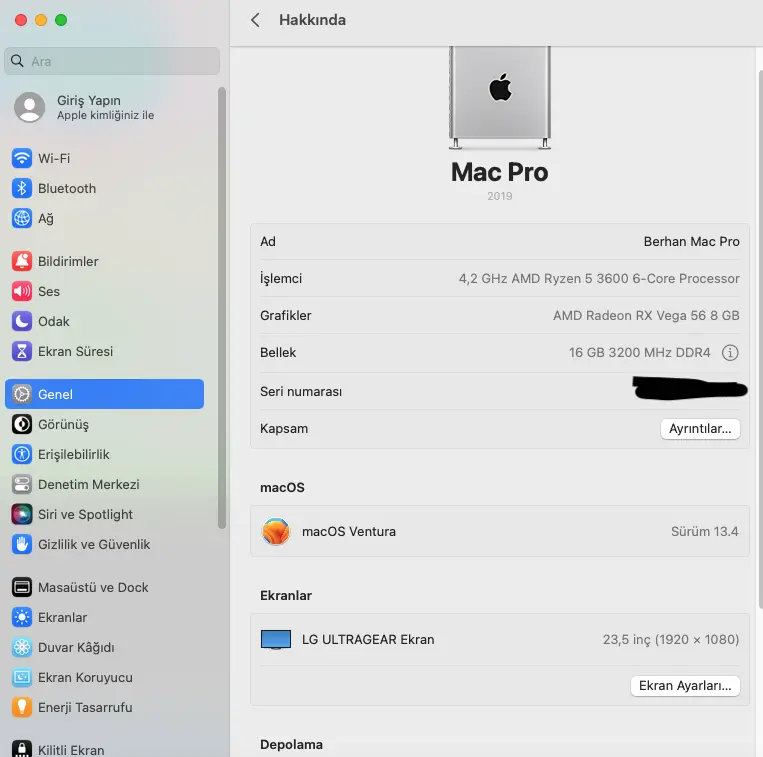Screen dimensions: 763x757
Task: Select Görünüş appearance icon
Action: [22, 424]
